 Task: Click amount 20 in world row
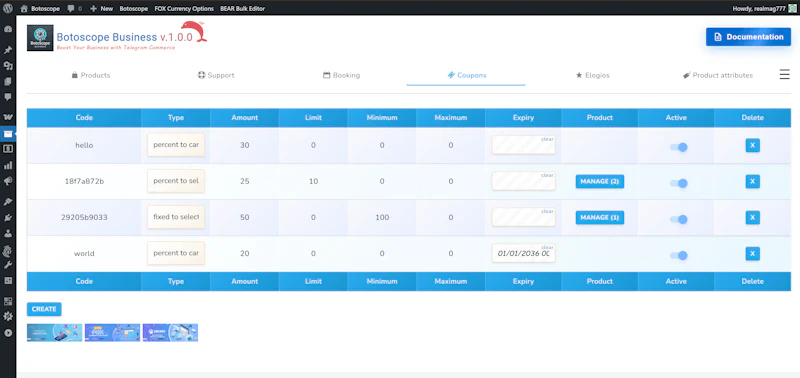click(x=244, y=254)
